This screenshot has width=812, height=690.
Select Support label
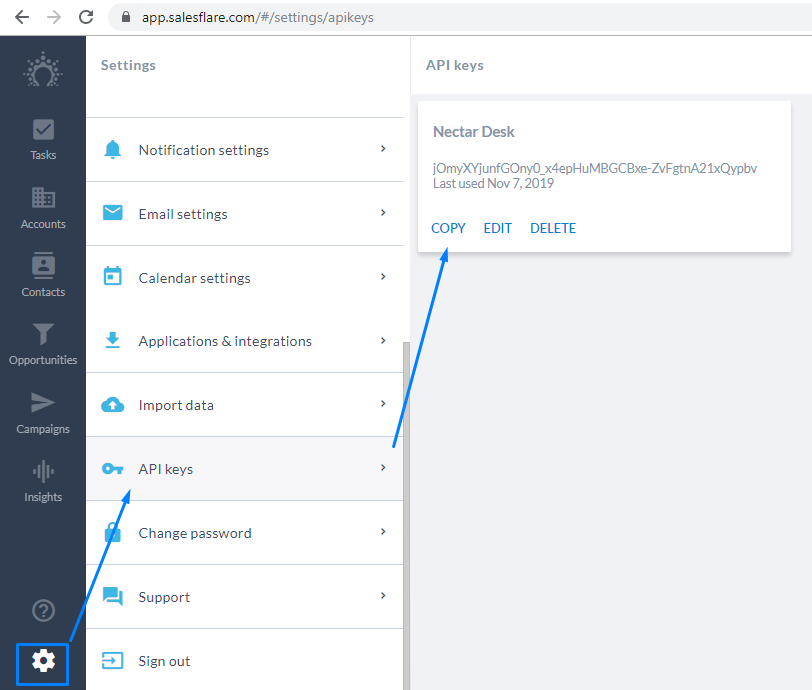click(x=164, y=597)
